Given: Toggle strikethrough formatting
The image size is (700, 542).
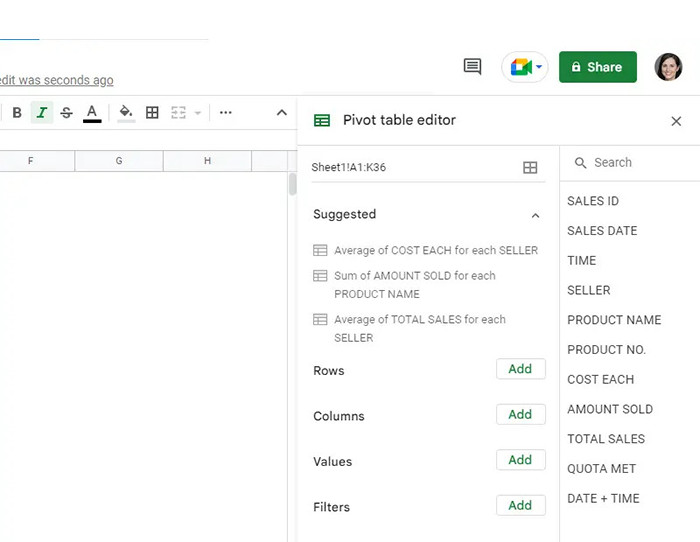Looking at the screenshot, I should click(66, 113).
